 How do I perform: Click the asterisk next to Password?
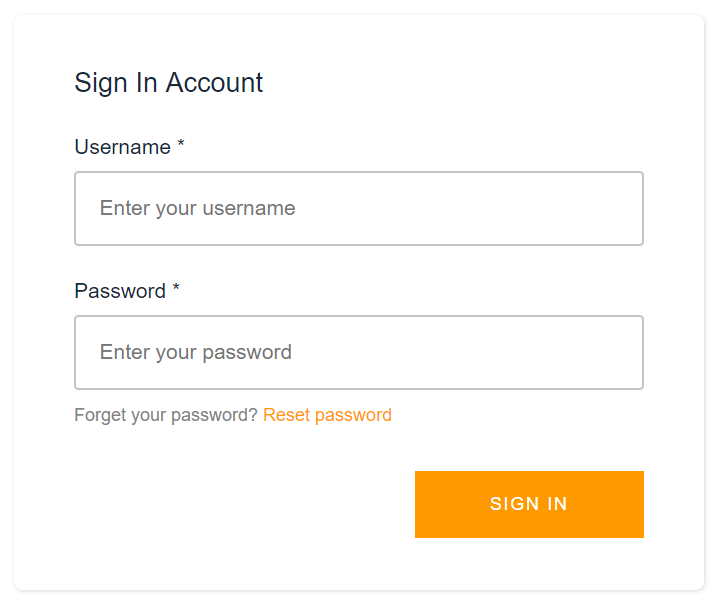tap(176, 290)
